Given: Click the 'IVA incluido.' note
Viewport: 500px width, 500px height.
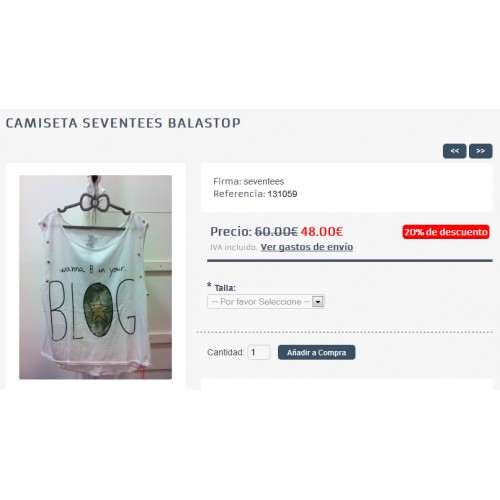Looking at the screenshot, I should tap(234, 247).
